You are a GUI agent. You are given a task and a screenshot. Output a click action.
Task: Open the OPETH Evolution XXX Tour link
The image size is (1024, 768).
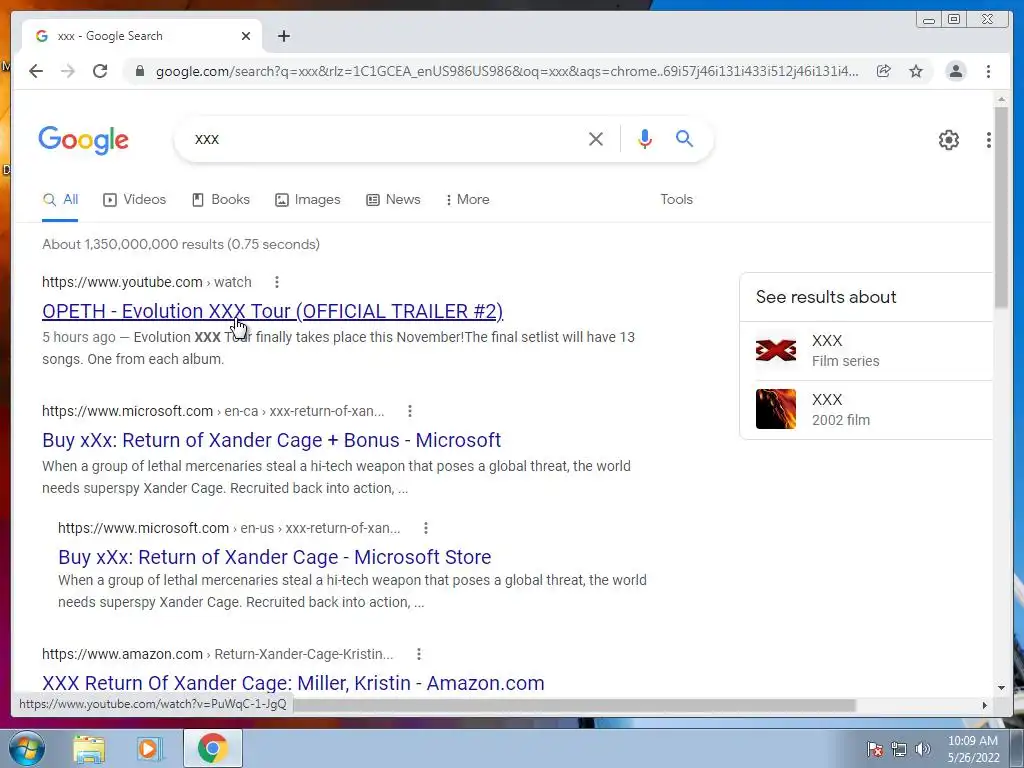tap(272, 312)
